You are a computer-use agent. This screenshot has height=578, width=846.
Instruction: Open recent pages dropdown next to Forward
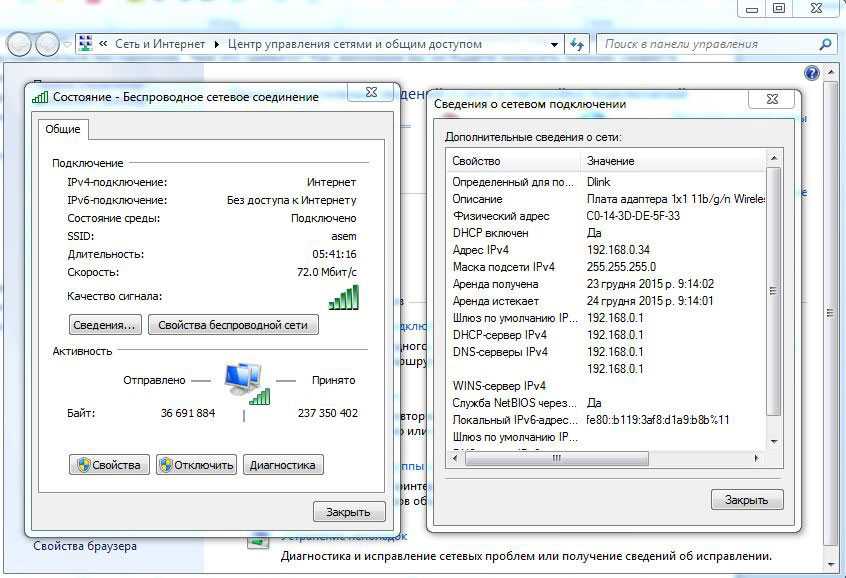(67, 44)
